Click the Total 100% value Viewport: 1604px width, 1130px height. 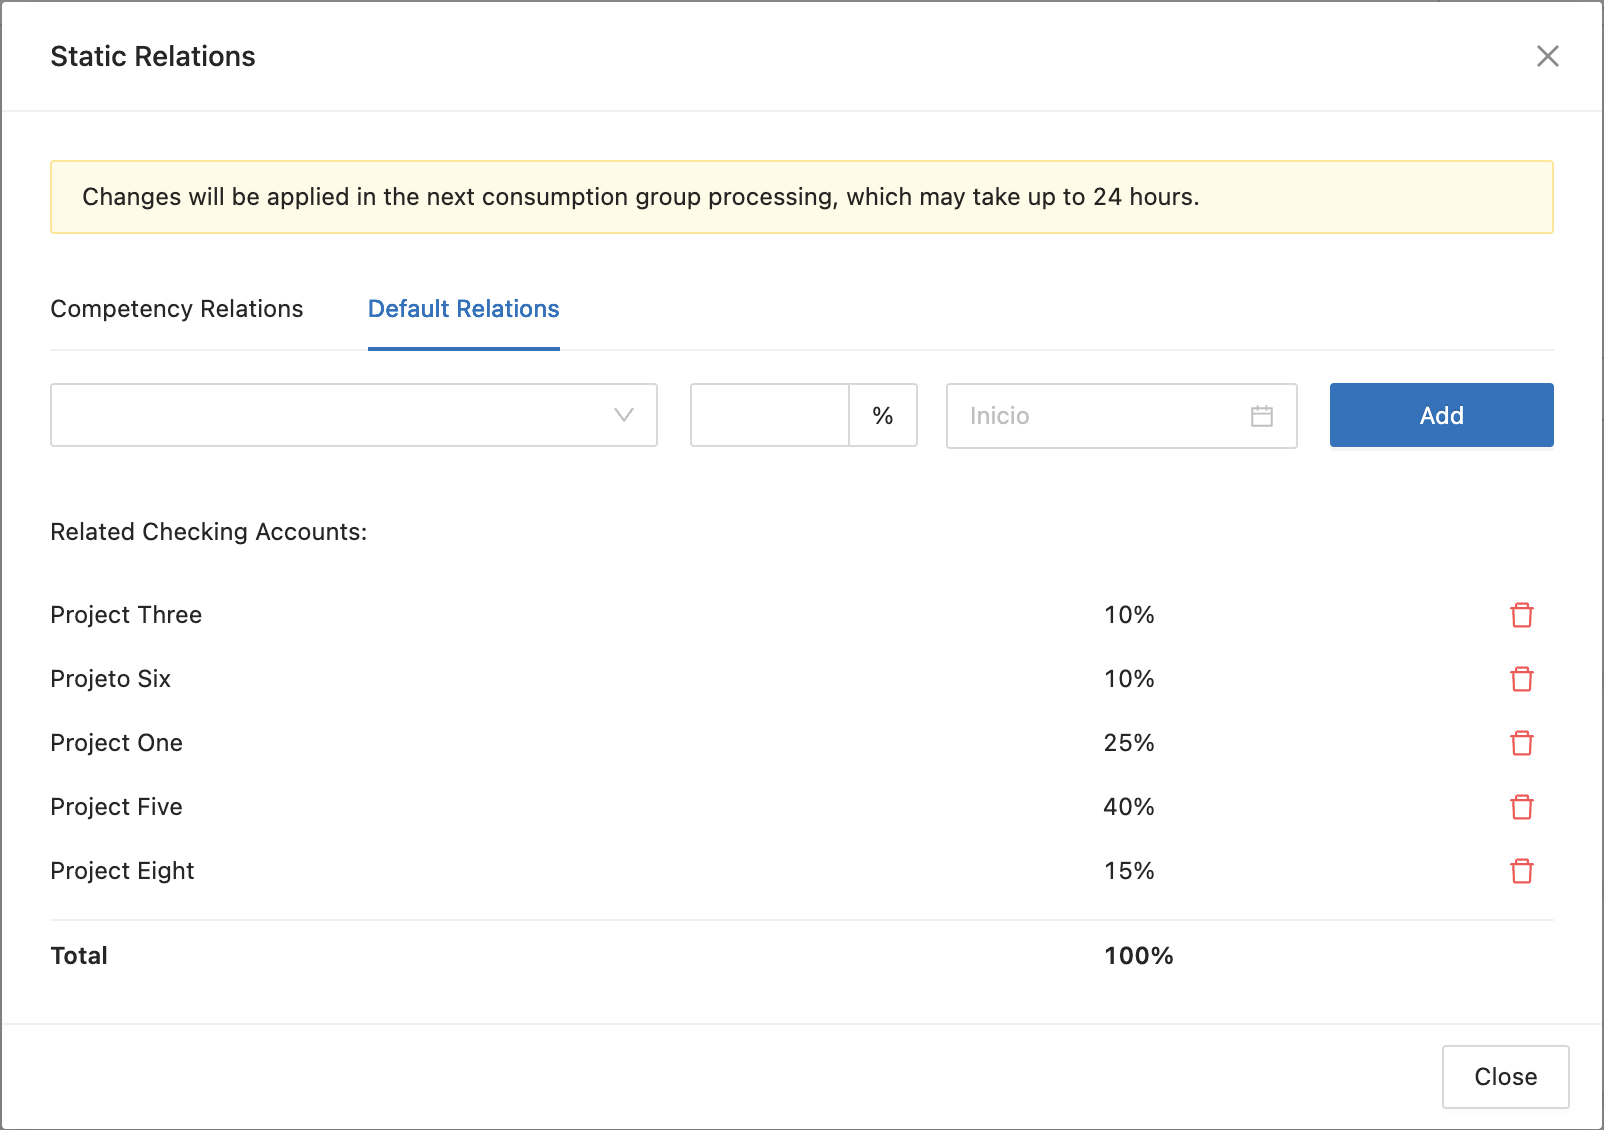click(1138, 956)
